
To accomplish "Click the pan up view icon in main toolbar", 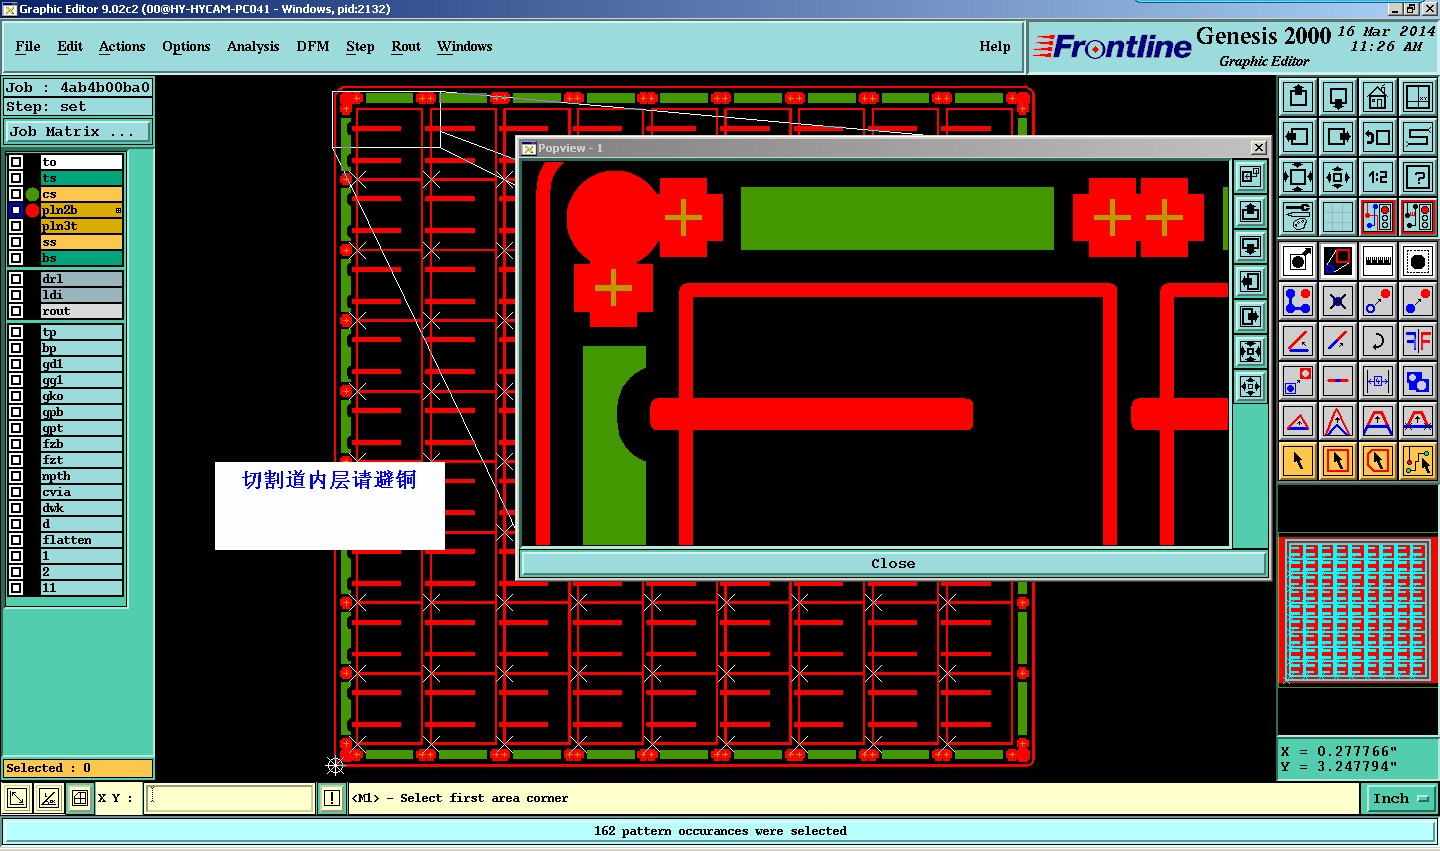I will click(1298, 97).
